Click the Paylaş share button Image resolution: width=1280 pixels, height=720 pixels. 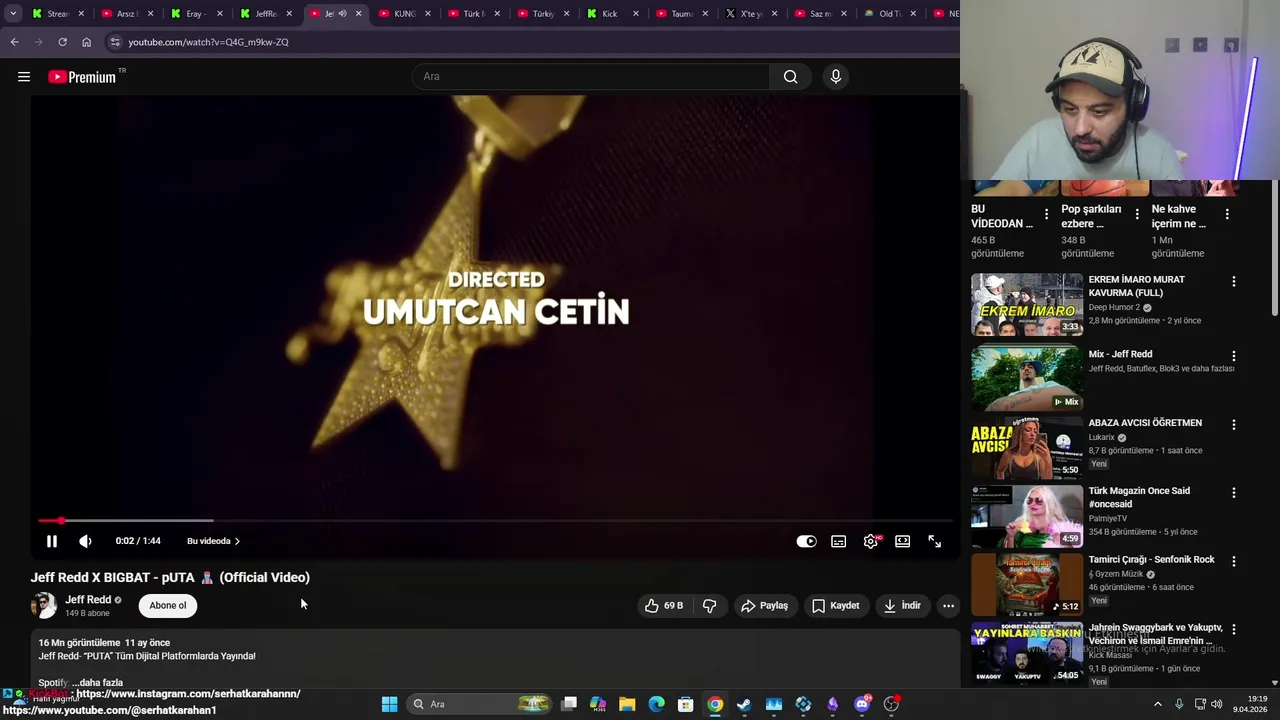coord(764,605)
